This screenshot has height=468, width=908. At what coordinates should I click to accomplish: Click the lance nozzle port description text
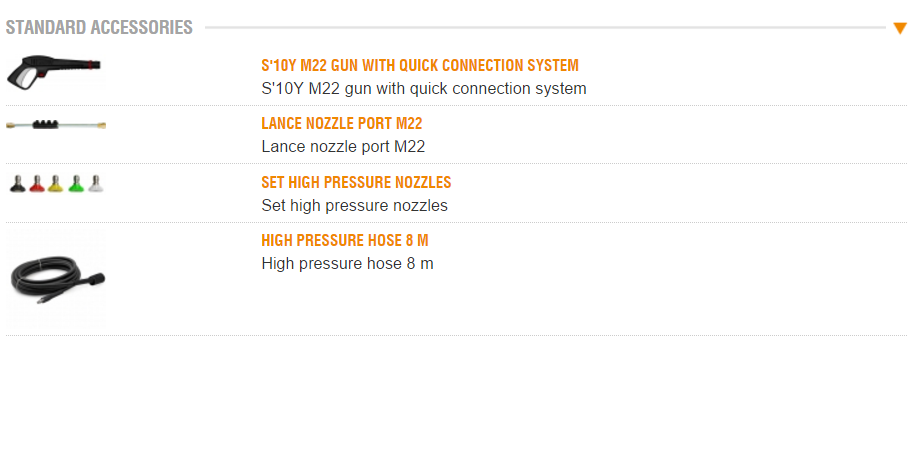coord(343,146)
